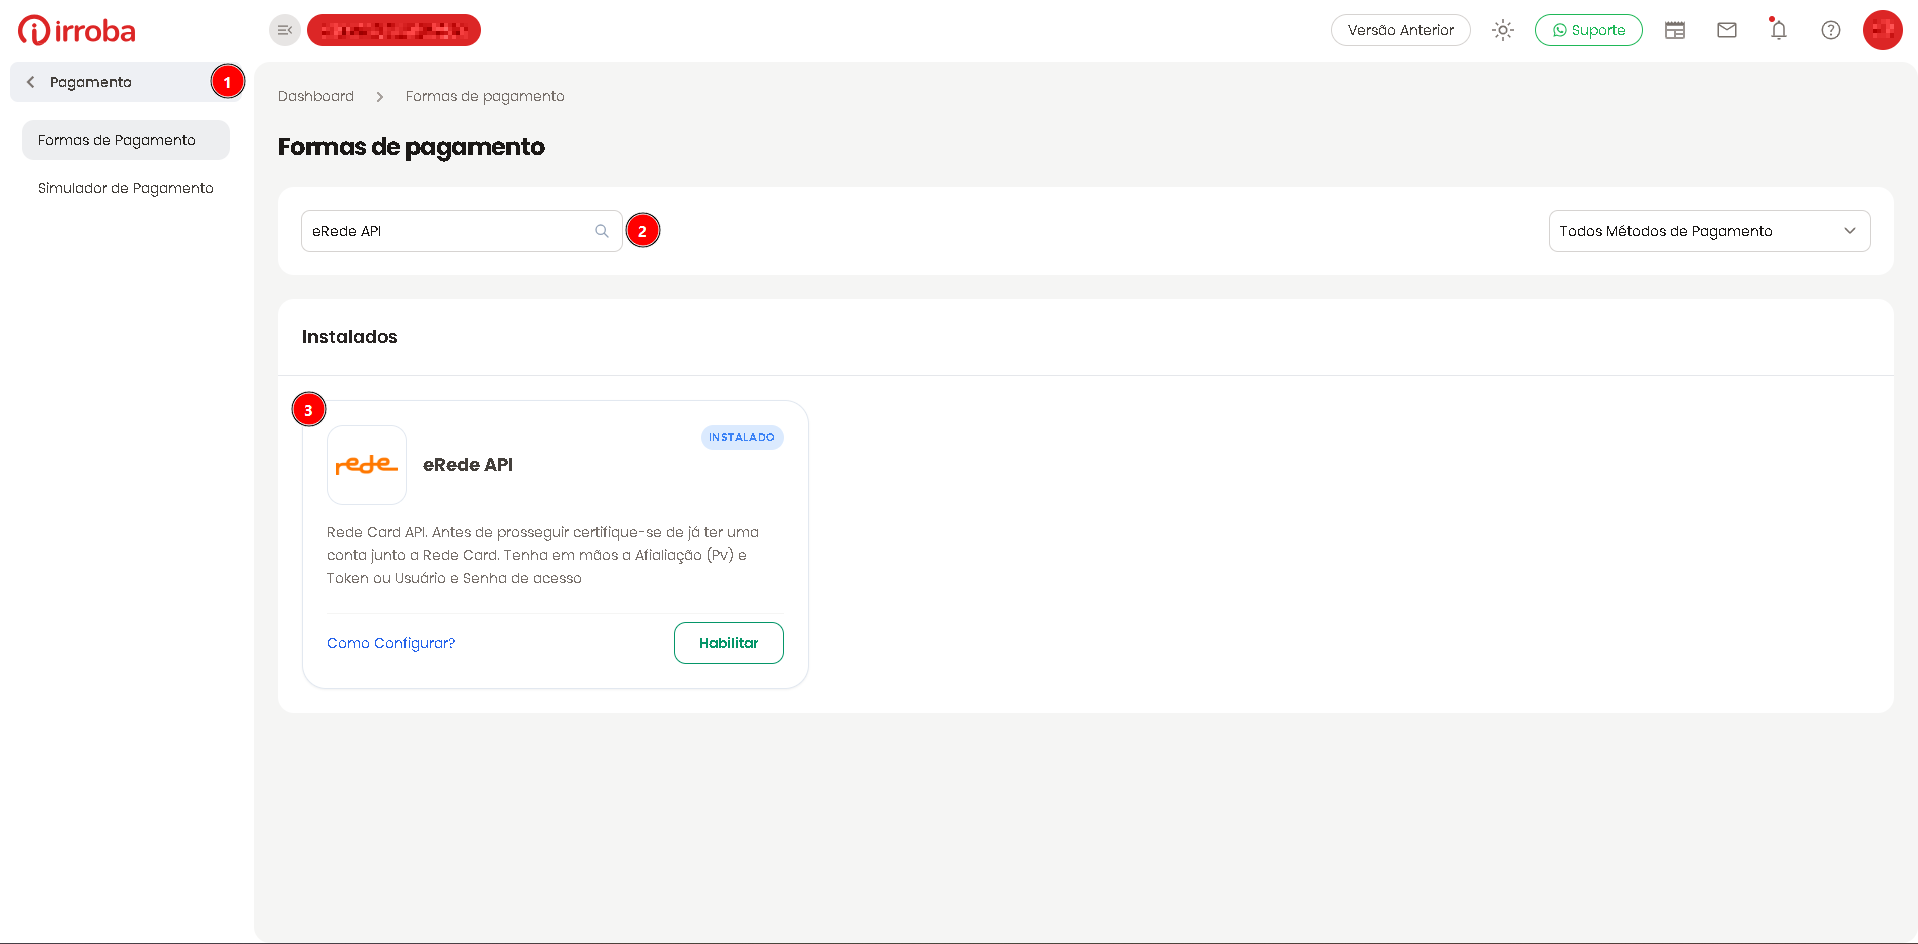Open the storefront layout icon
This screenshot has height=944, width=1918.
point(1674,30)
